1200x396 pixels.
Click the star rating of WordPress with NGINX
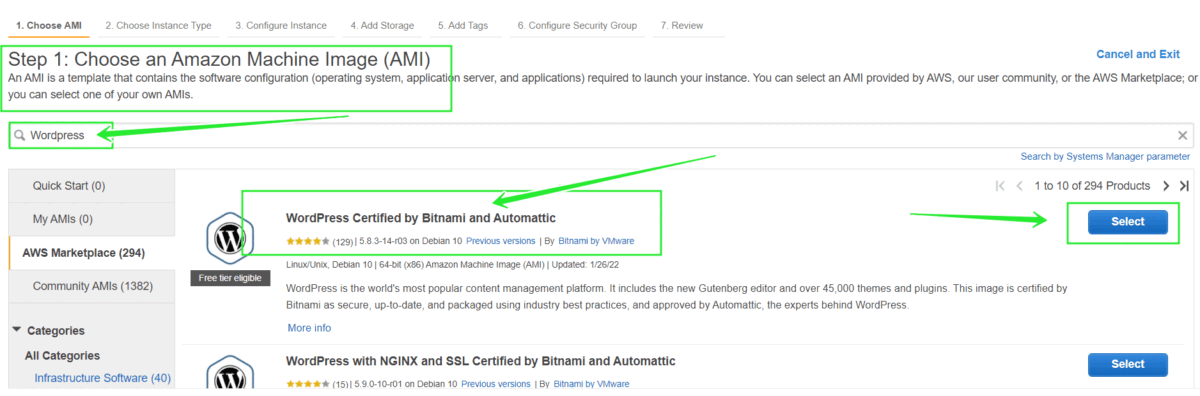pos(308,384)
